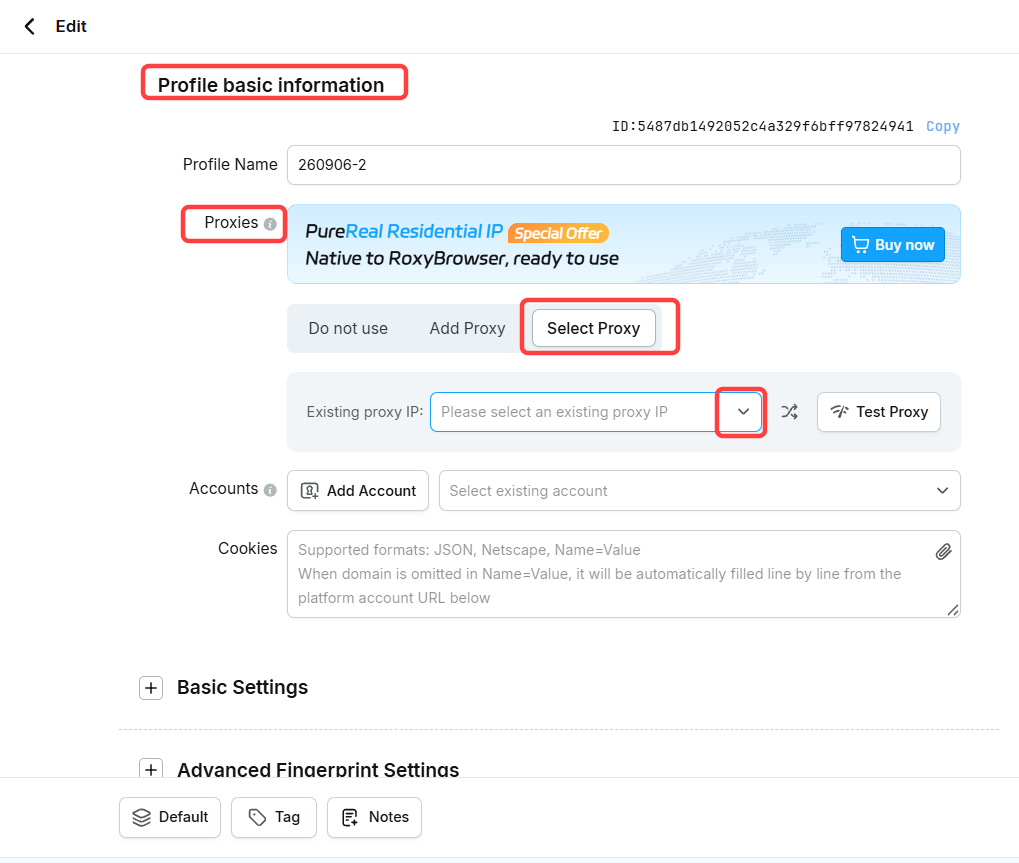This screenshot has height=863, width=1019.
Task: Test the selected proxy
Action: point(879,412)
